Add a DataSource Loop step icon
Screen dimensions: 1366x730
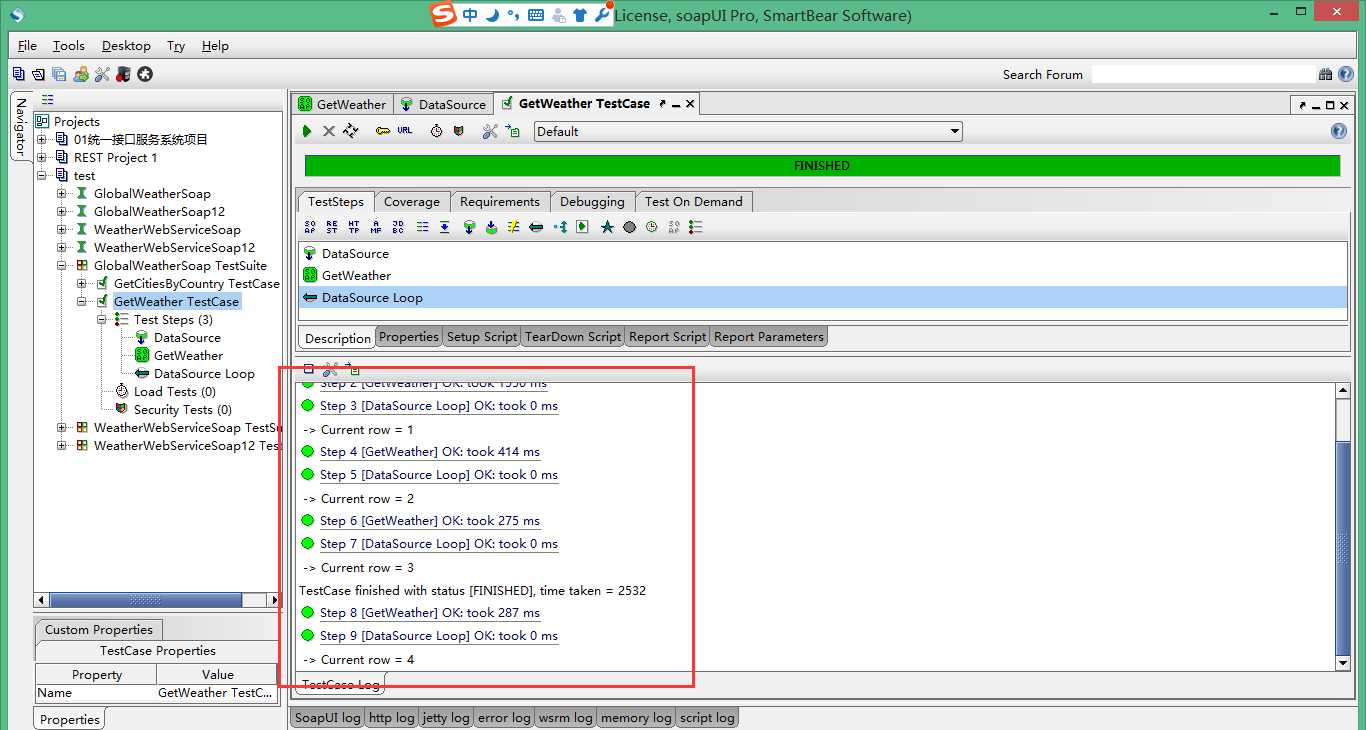pyautogui.click(x=536, y=227)
